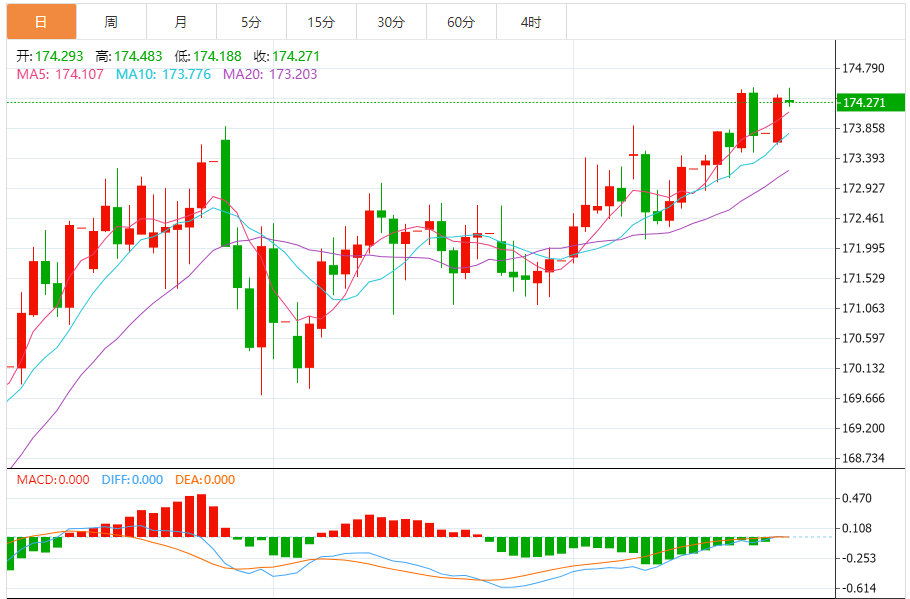Click the 开:174.293 open price value
This screenshot has width=910, height=599.
tap(50, 56)
